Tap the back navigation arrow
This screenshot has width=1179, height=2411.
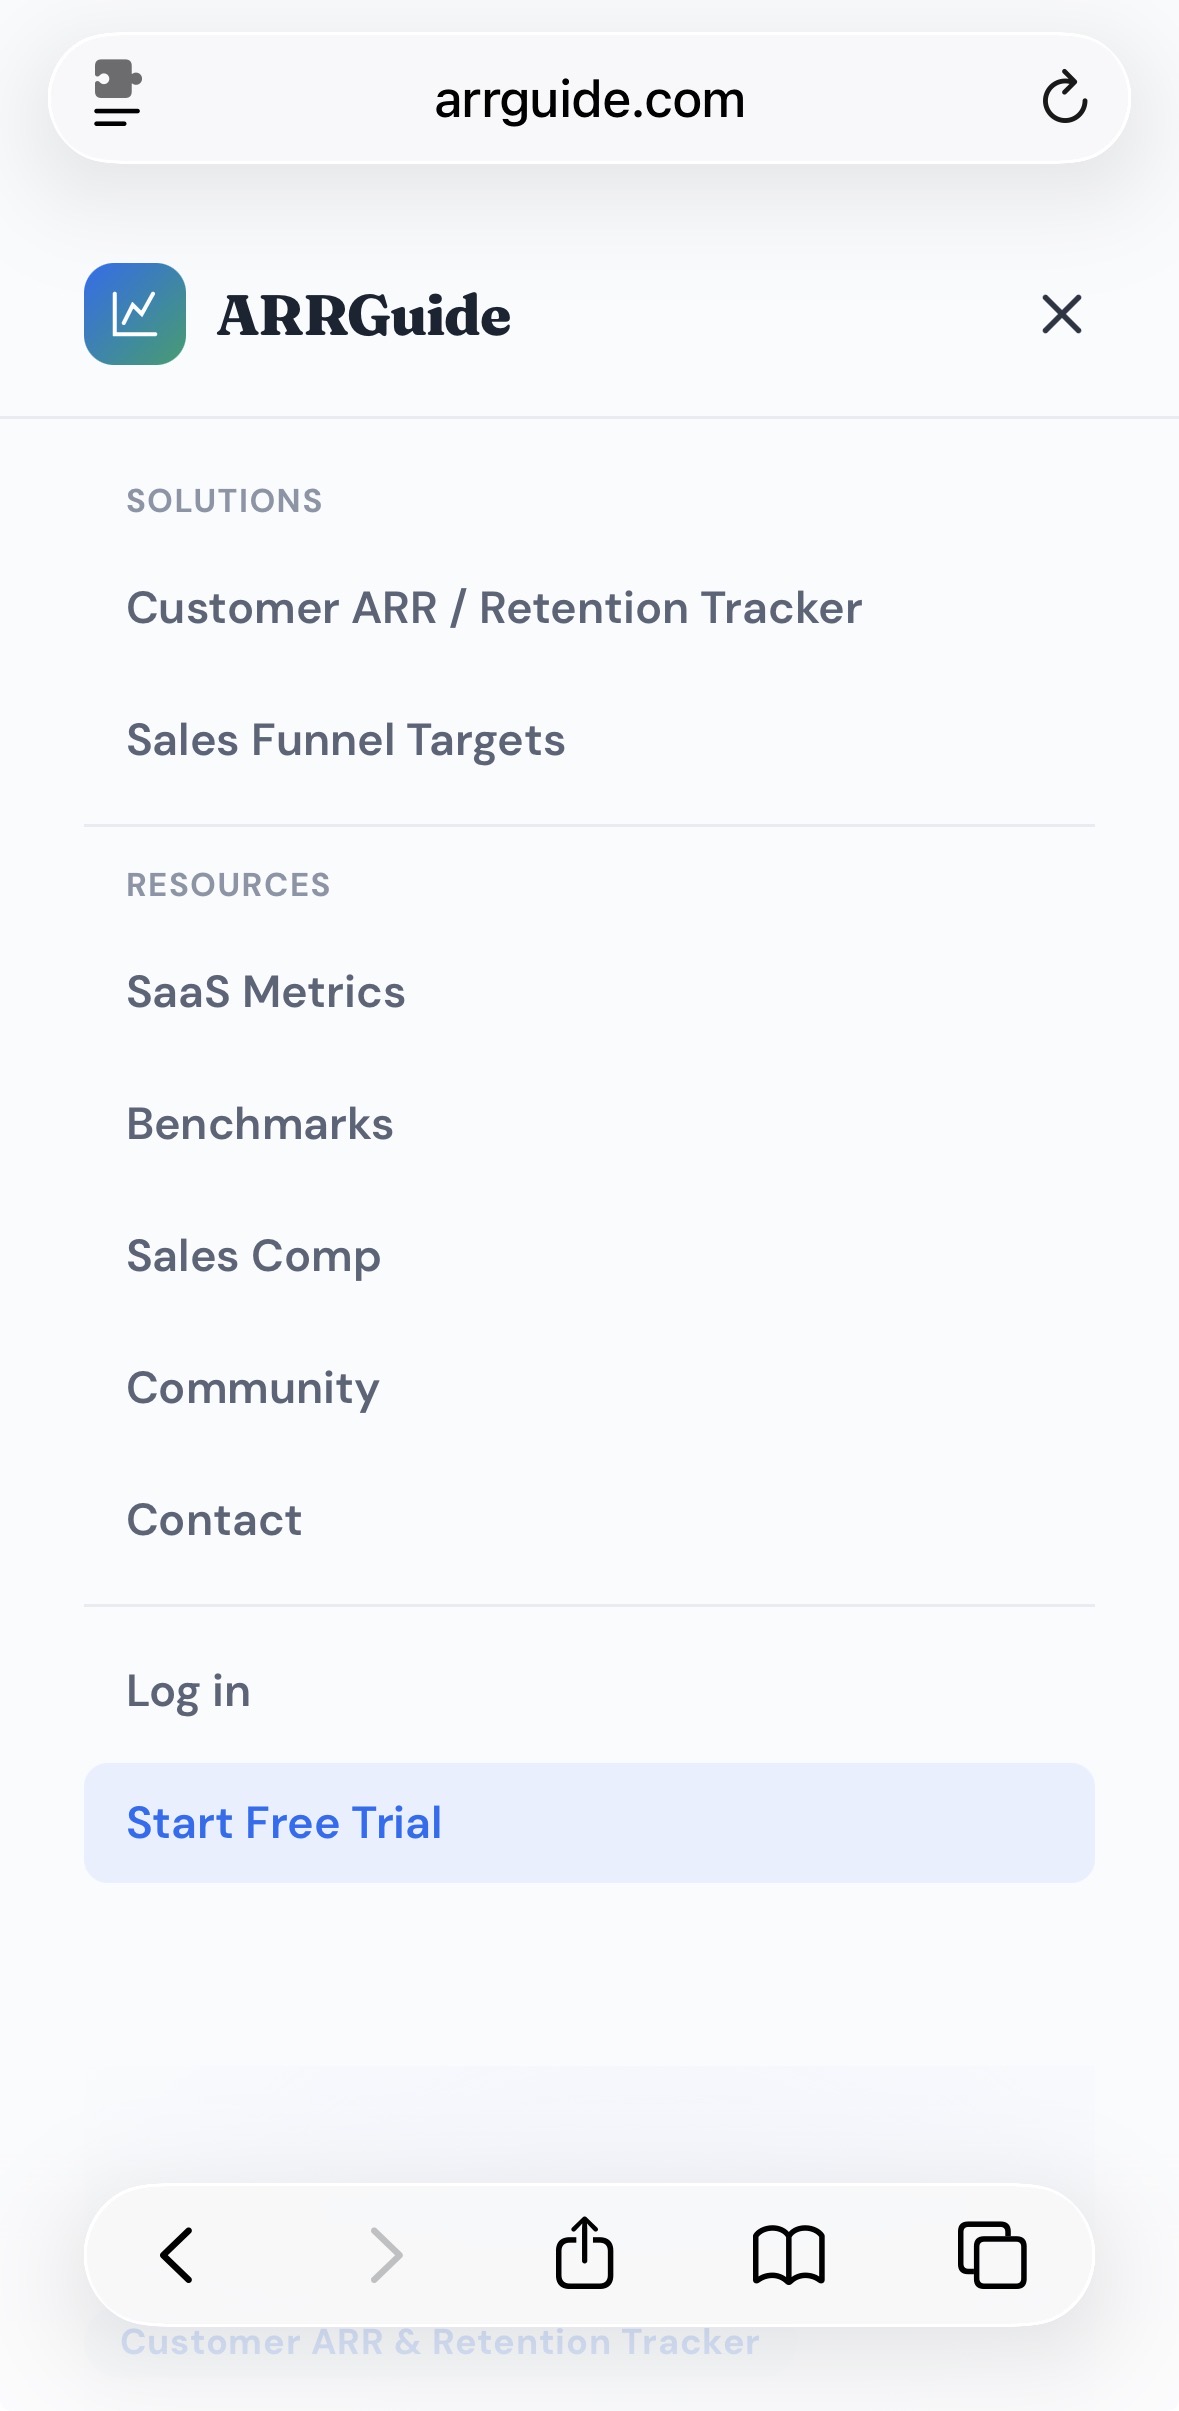177,2253
